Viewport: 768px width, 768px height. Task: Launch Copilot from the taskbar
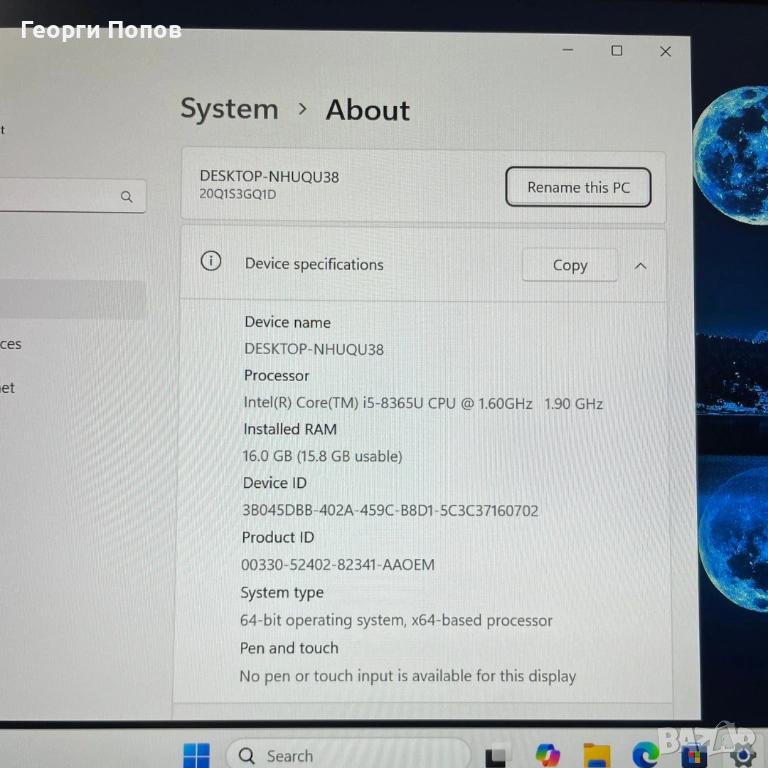547,755
